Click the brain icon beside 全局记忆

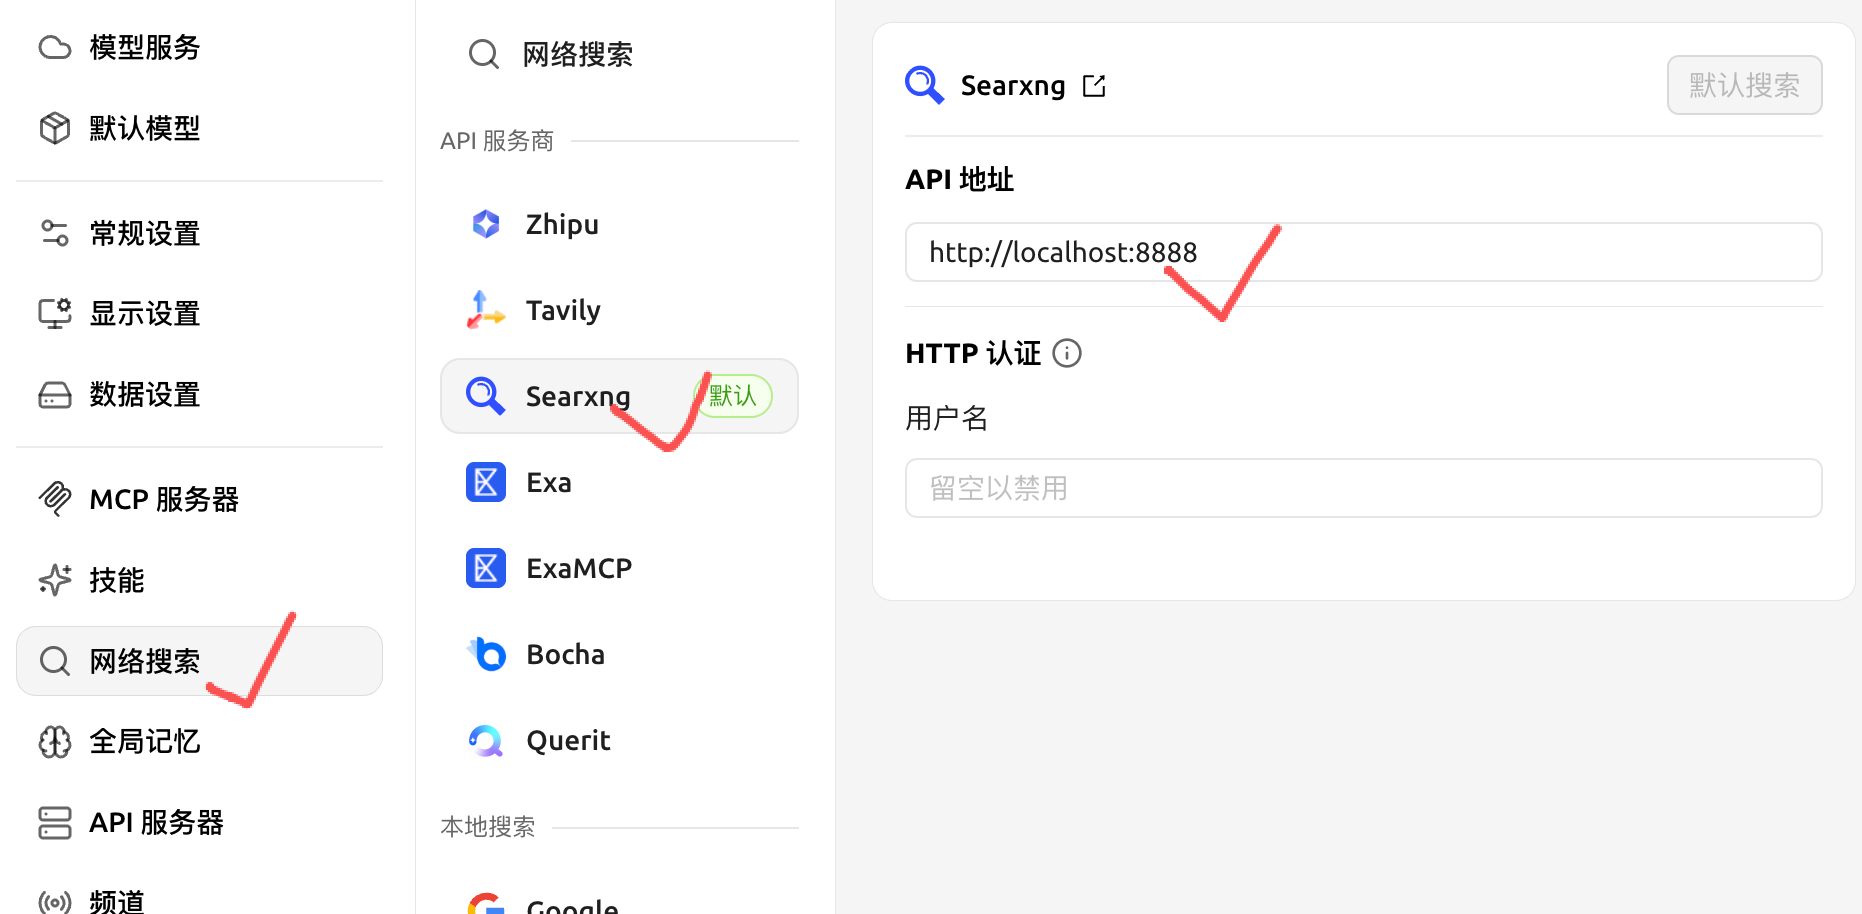(x=55, y=742)
